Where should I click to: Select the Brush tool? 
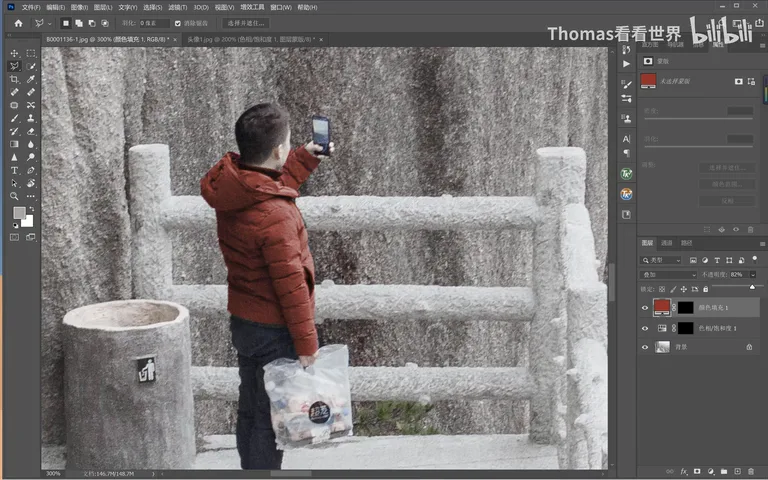pyautogui.click(x=14, y=118)
